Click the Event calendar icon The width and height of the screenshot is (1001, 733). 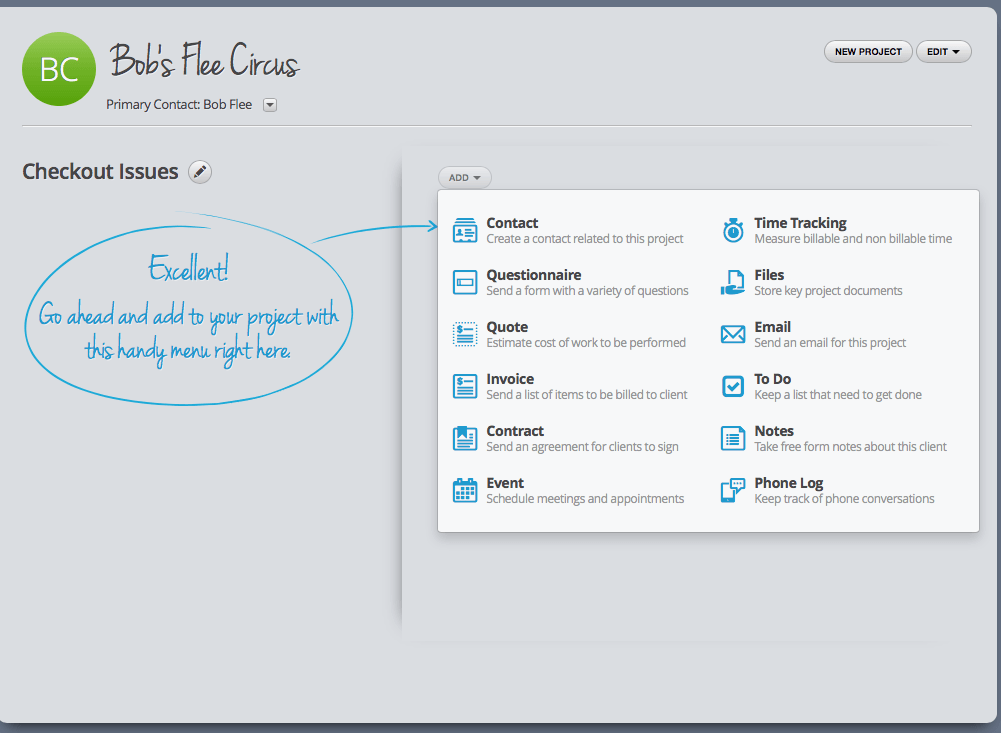pyautogui.click(x=464, y=490)
